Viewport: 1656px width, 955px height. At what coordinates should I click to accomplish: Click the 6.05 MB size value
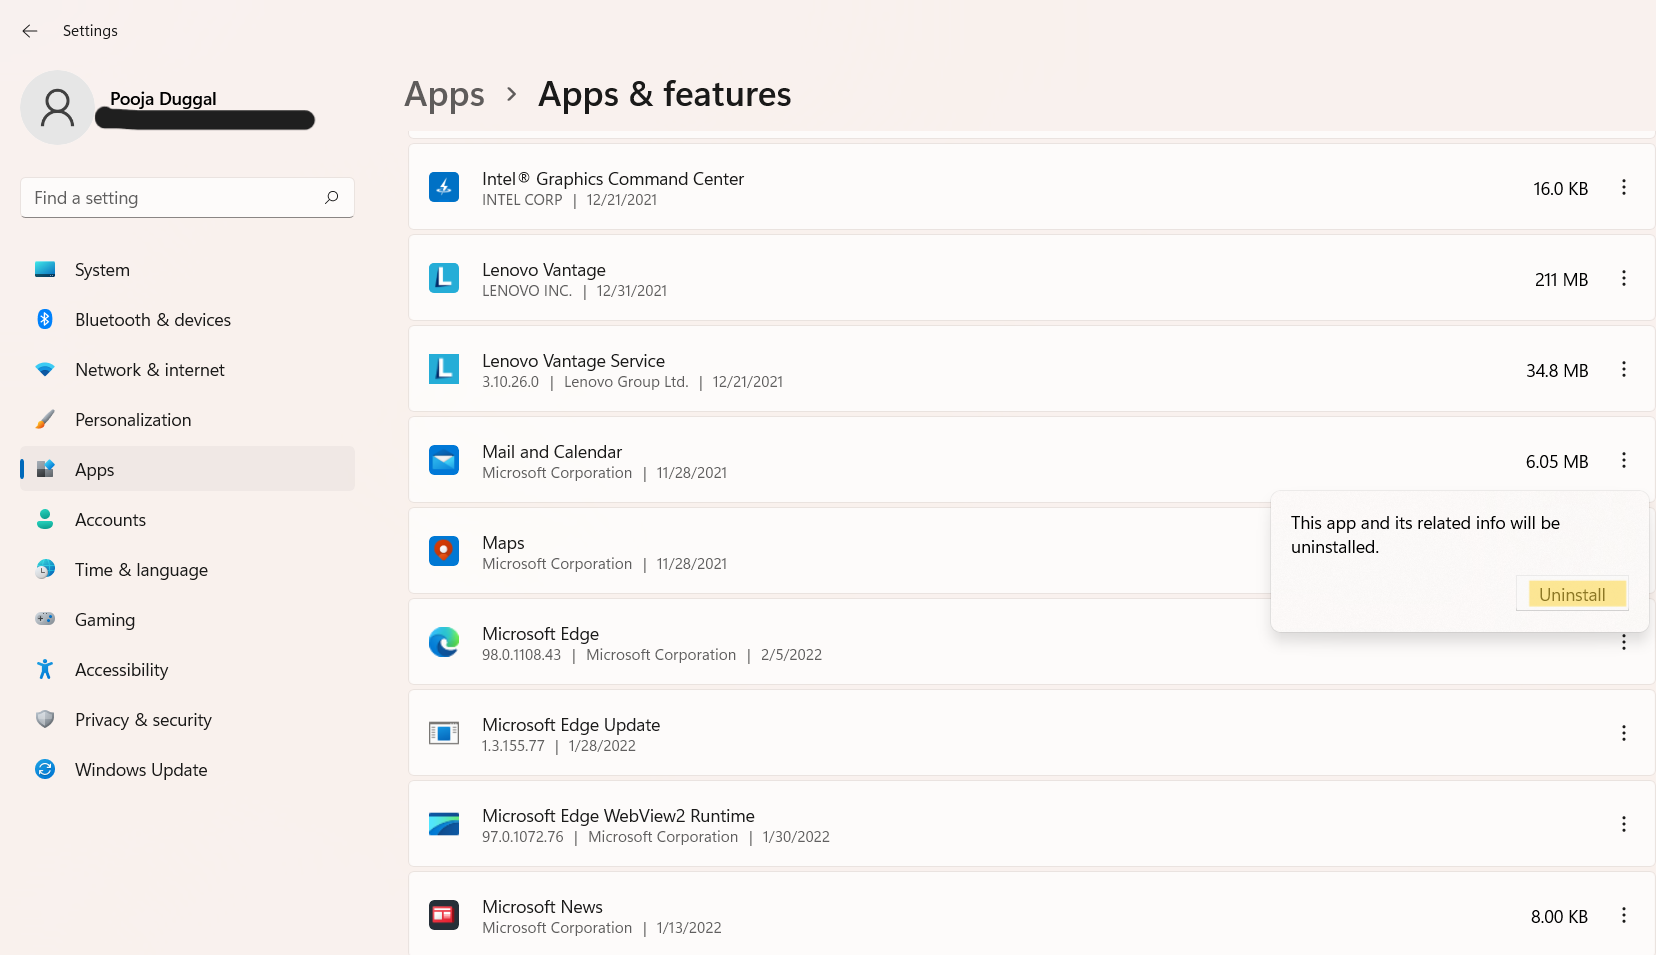(x=1557, y=461)
